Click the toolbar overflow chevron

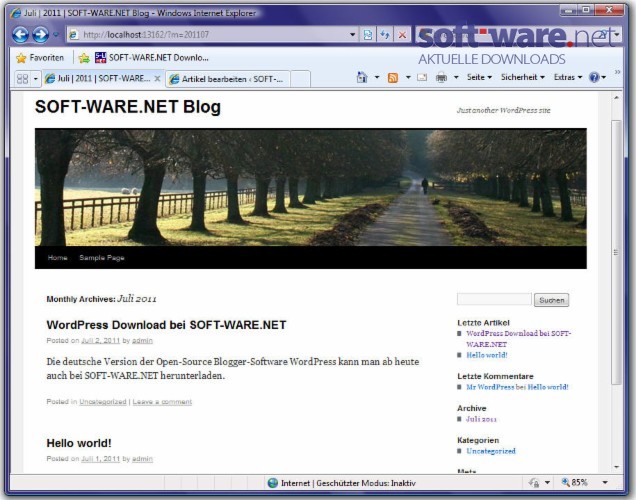[617, 72]
